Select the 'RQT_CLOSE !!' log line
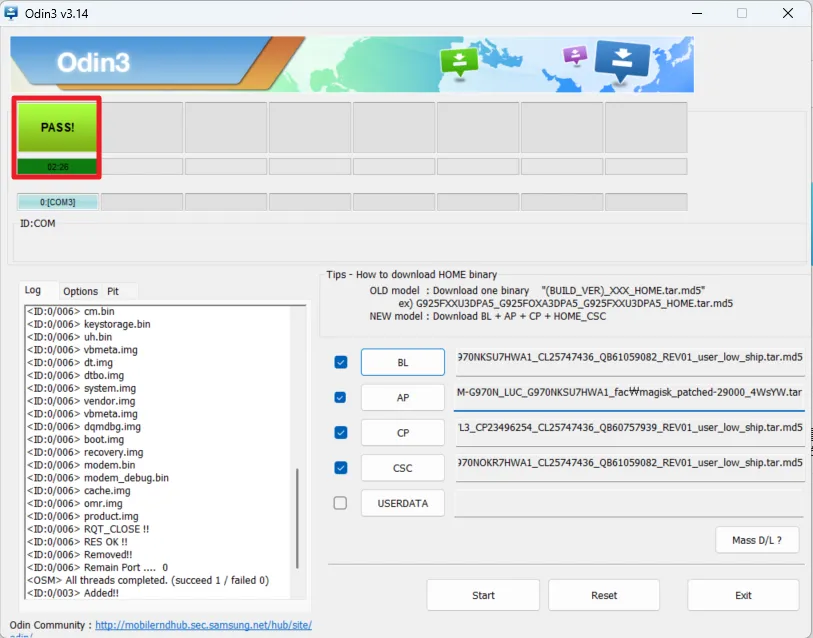 [88, 529]
